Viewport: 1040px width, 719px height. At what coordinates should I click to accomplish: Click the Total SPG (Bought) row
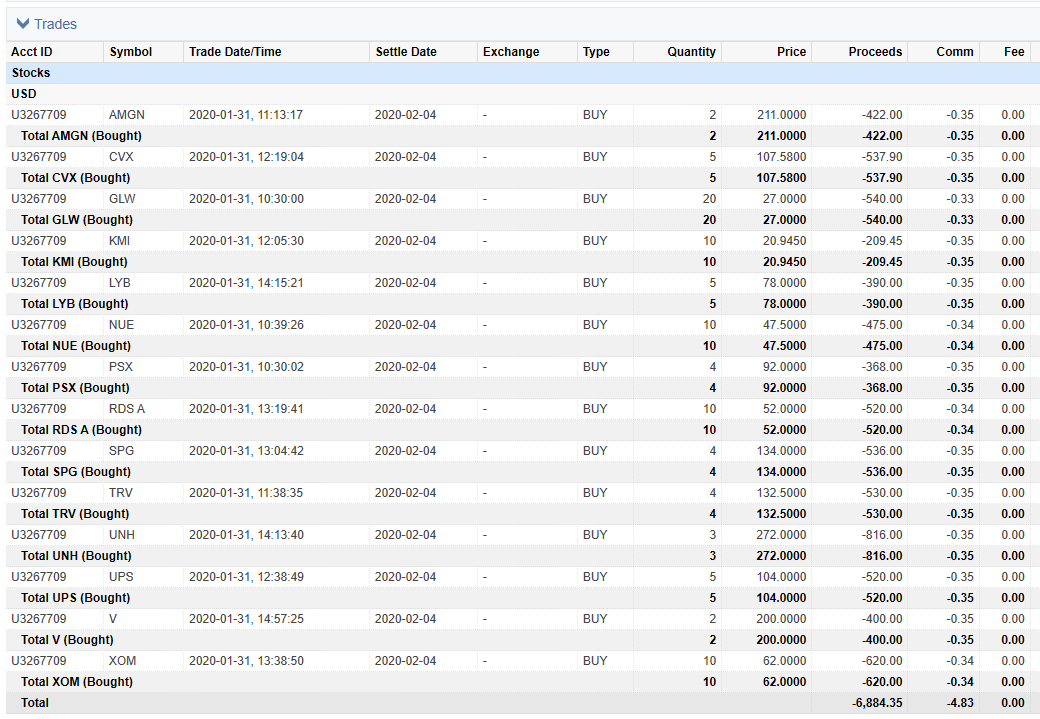pos(523,472)
